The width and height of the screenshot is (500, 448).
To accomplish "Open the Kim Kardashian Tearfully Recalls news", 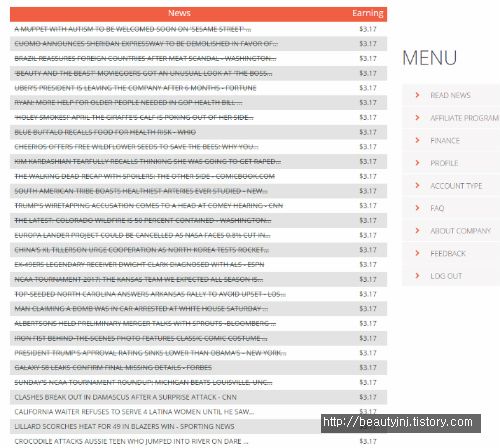I will tap(148, 162).
